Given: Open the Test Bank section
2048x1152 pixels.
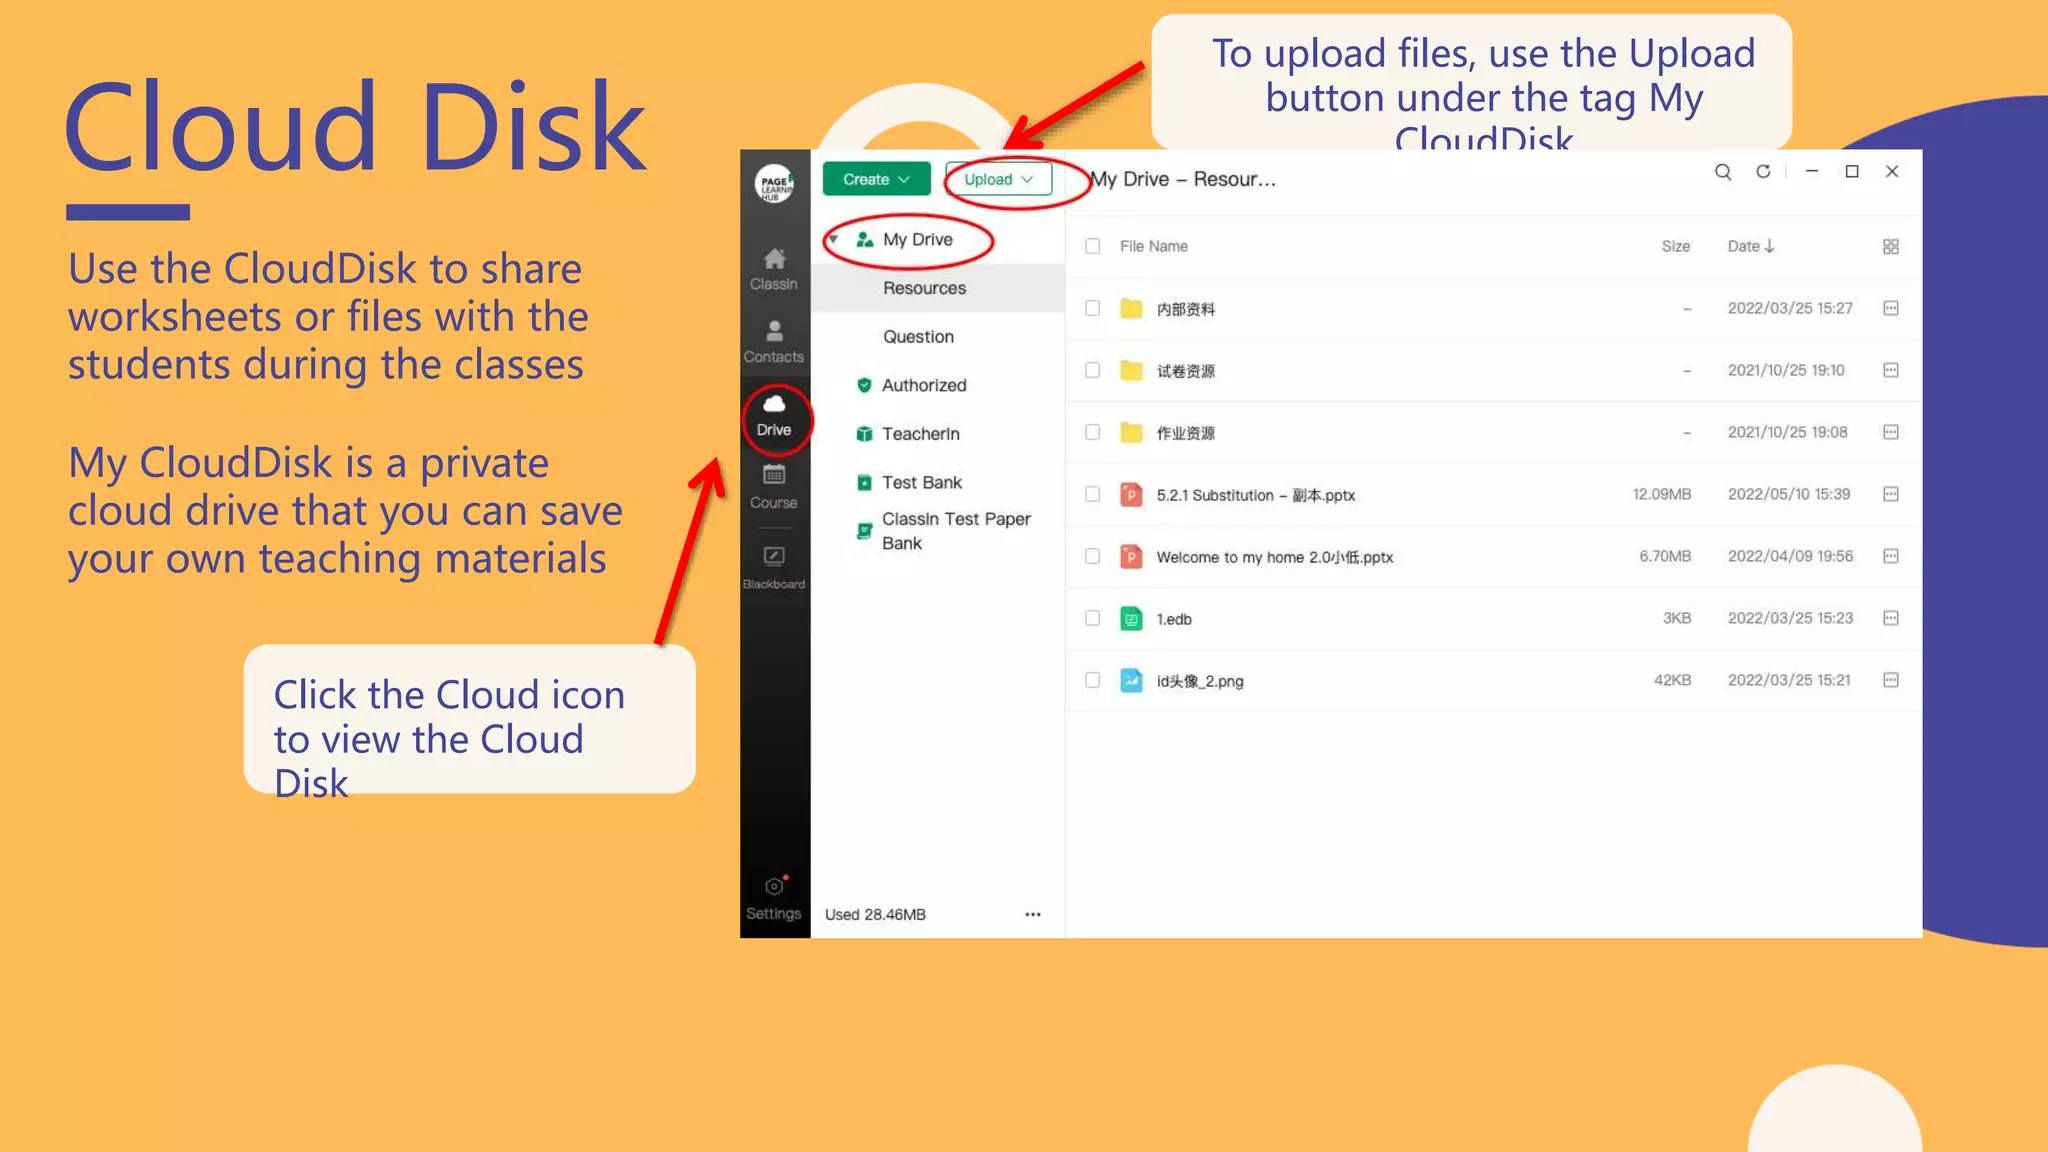Looking at the screenshot, I should pyautogui.click(x=921, y=483).
